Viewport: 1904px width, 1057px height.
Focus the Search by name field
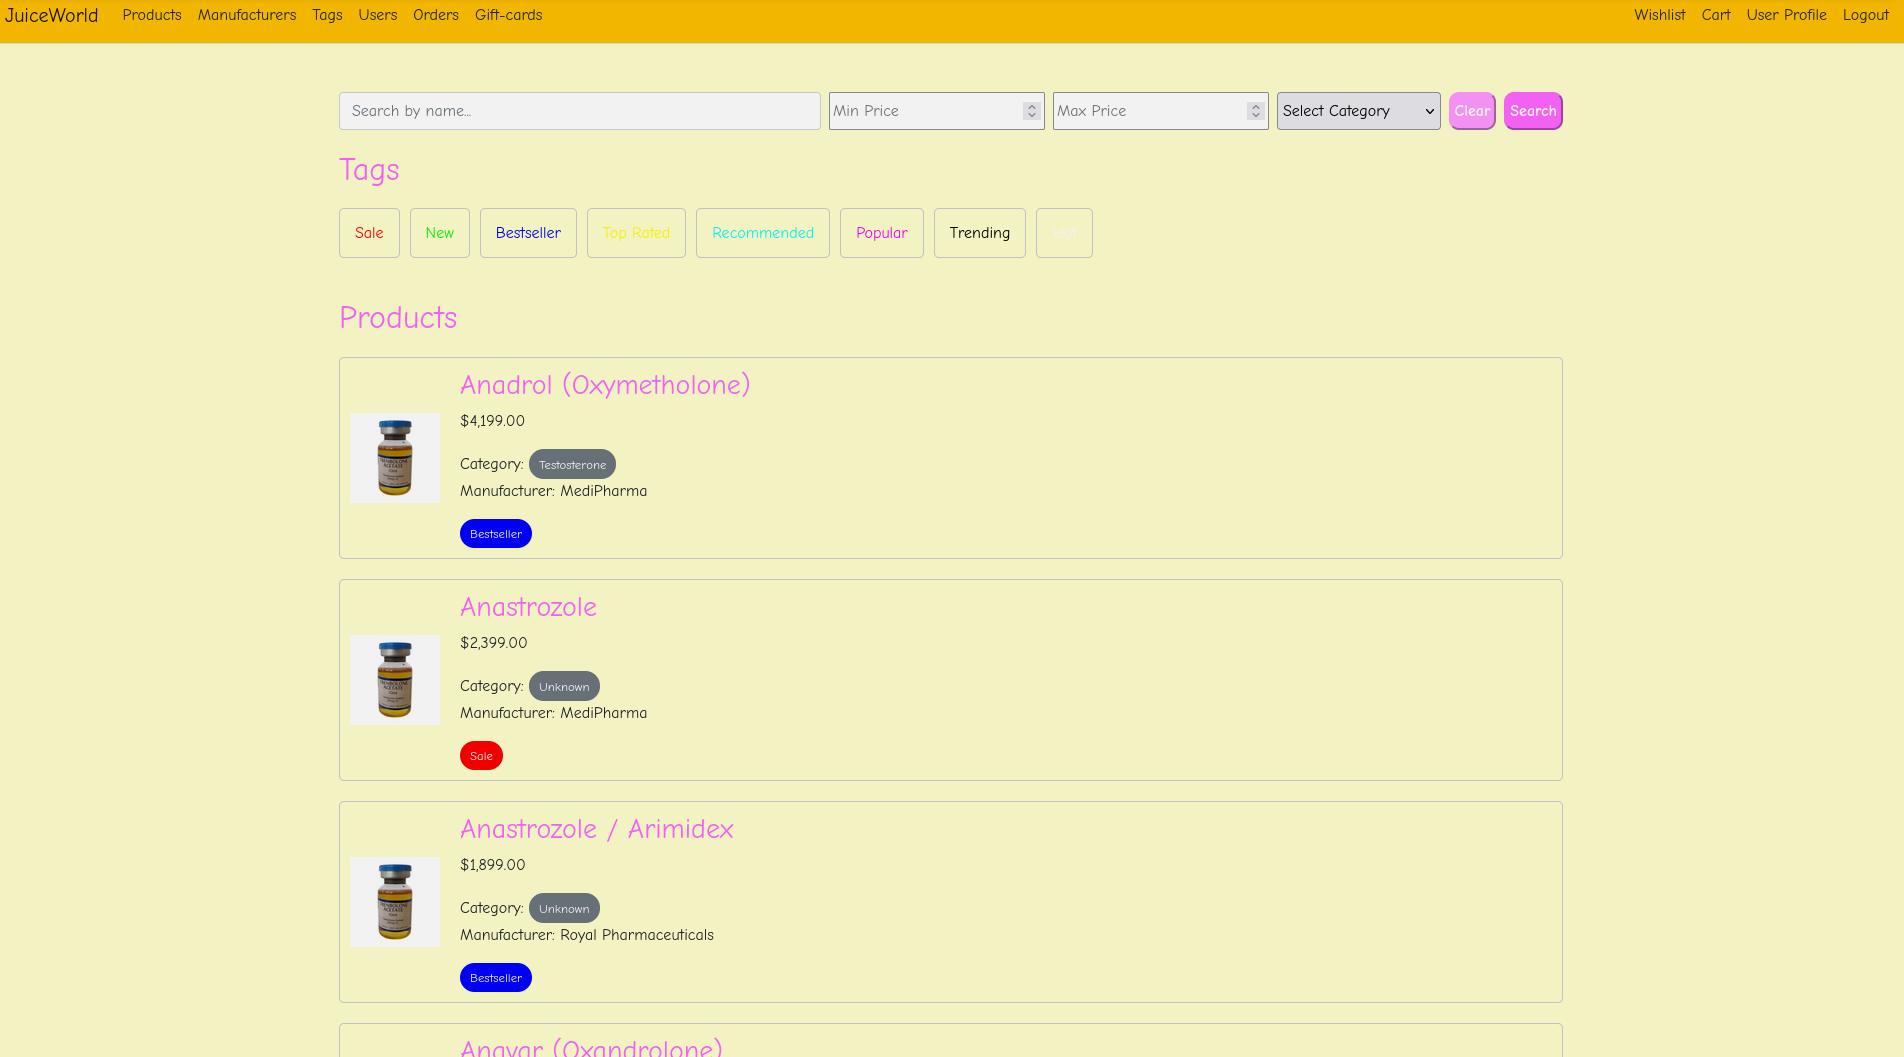[580, 111]
